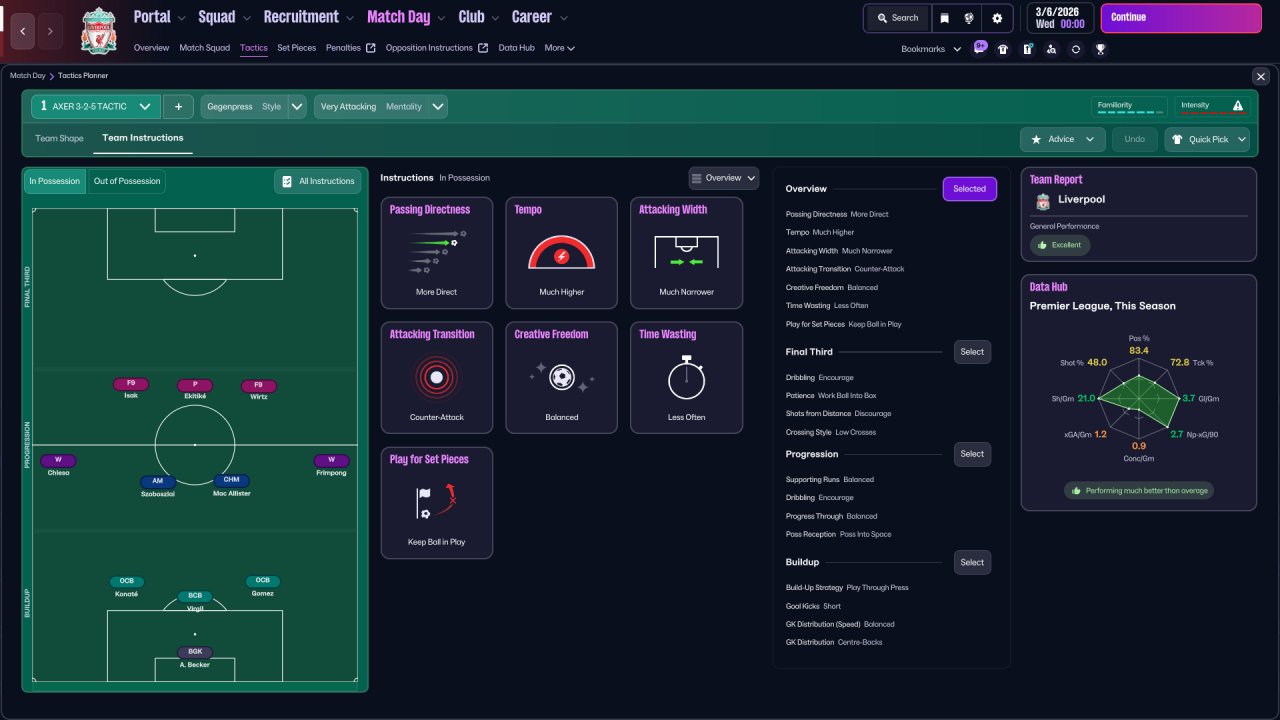Toggle the Selected button for Overview
1280x720 pixels.
click(x=970, y=189)
